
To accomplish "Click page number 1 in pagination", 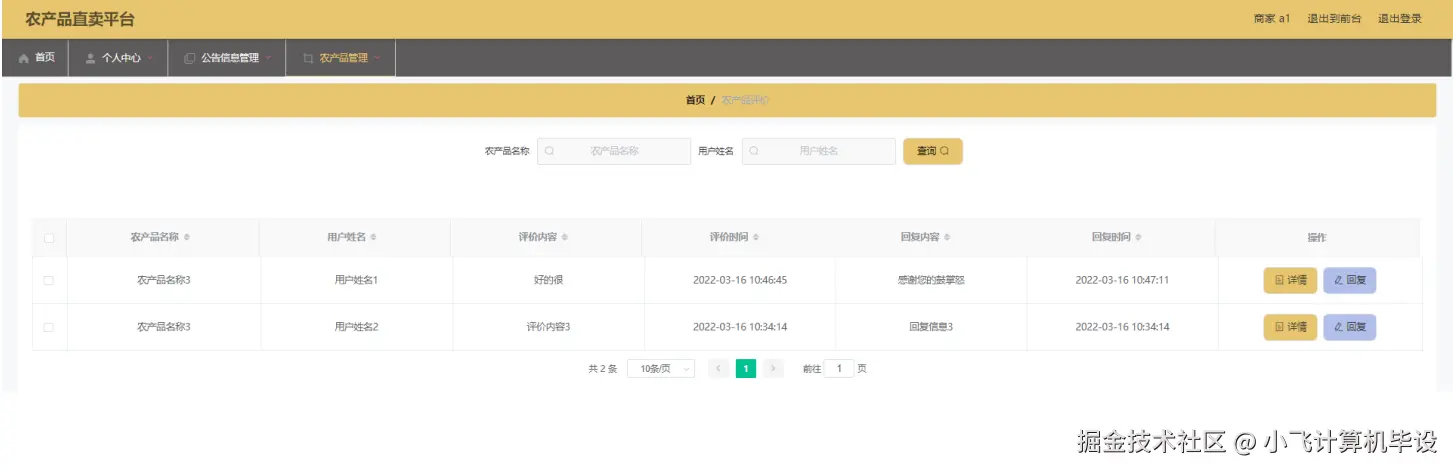I will pos(746,368).
